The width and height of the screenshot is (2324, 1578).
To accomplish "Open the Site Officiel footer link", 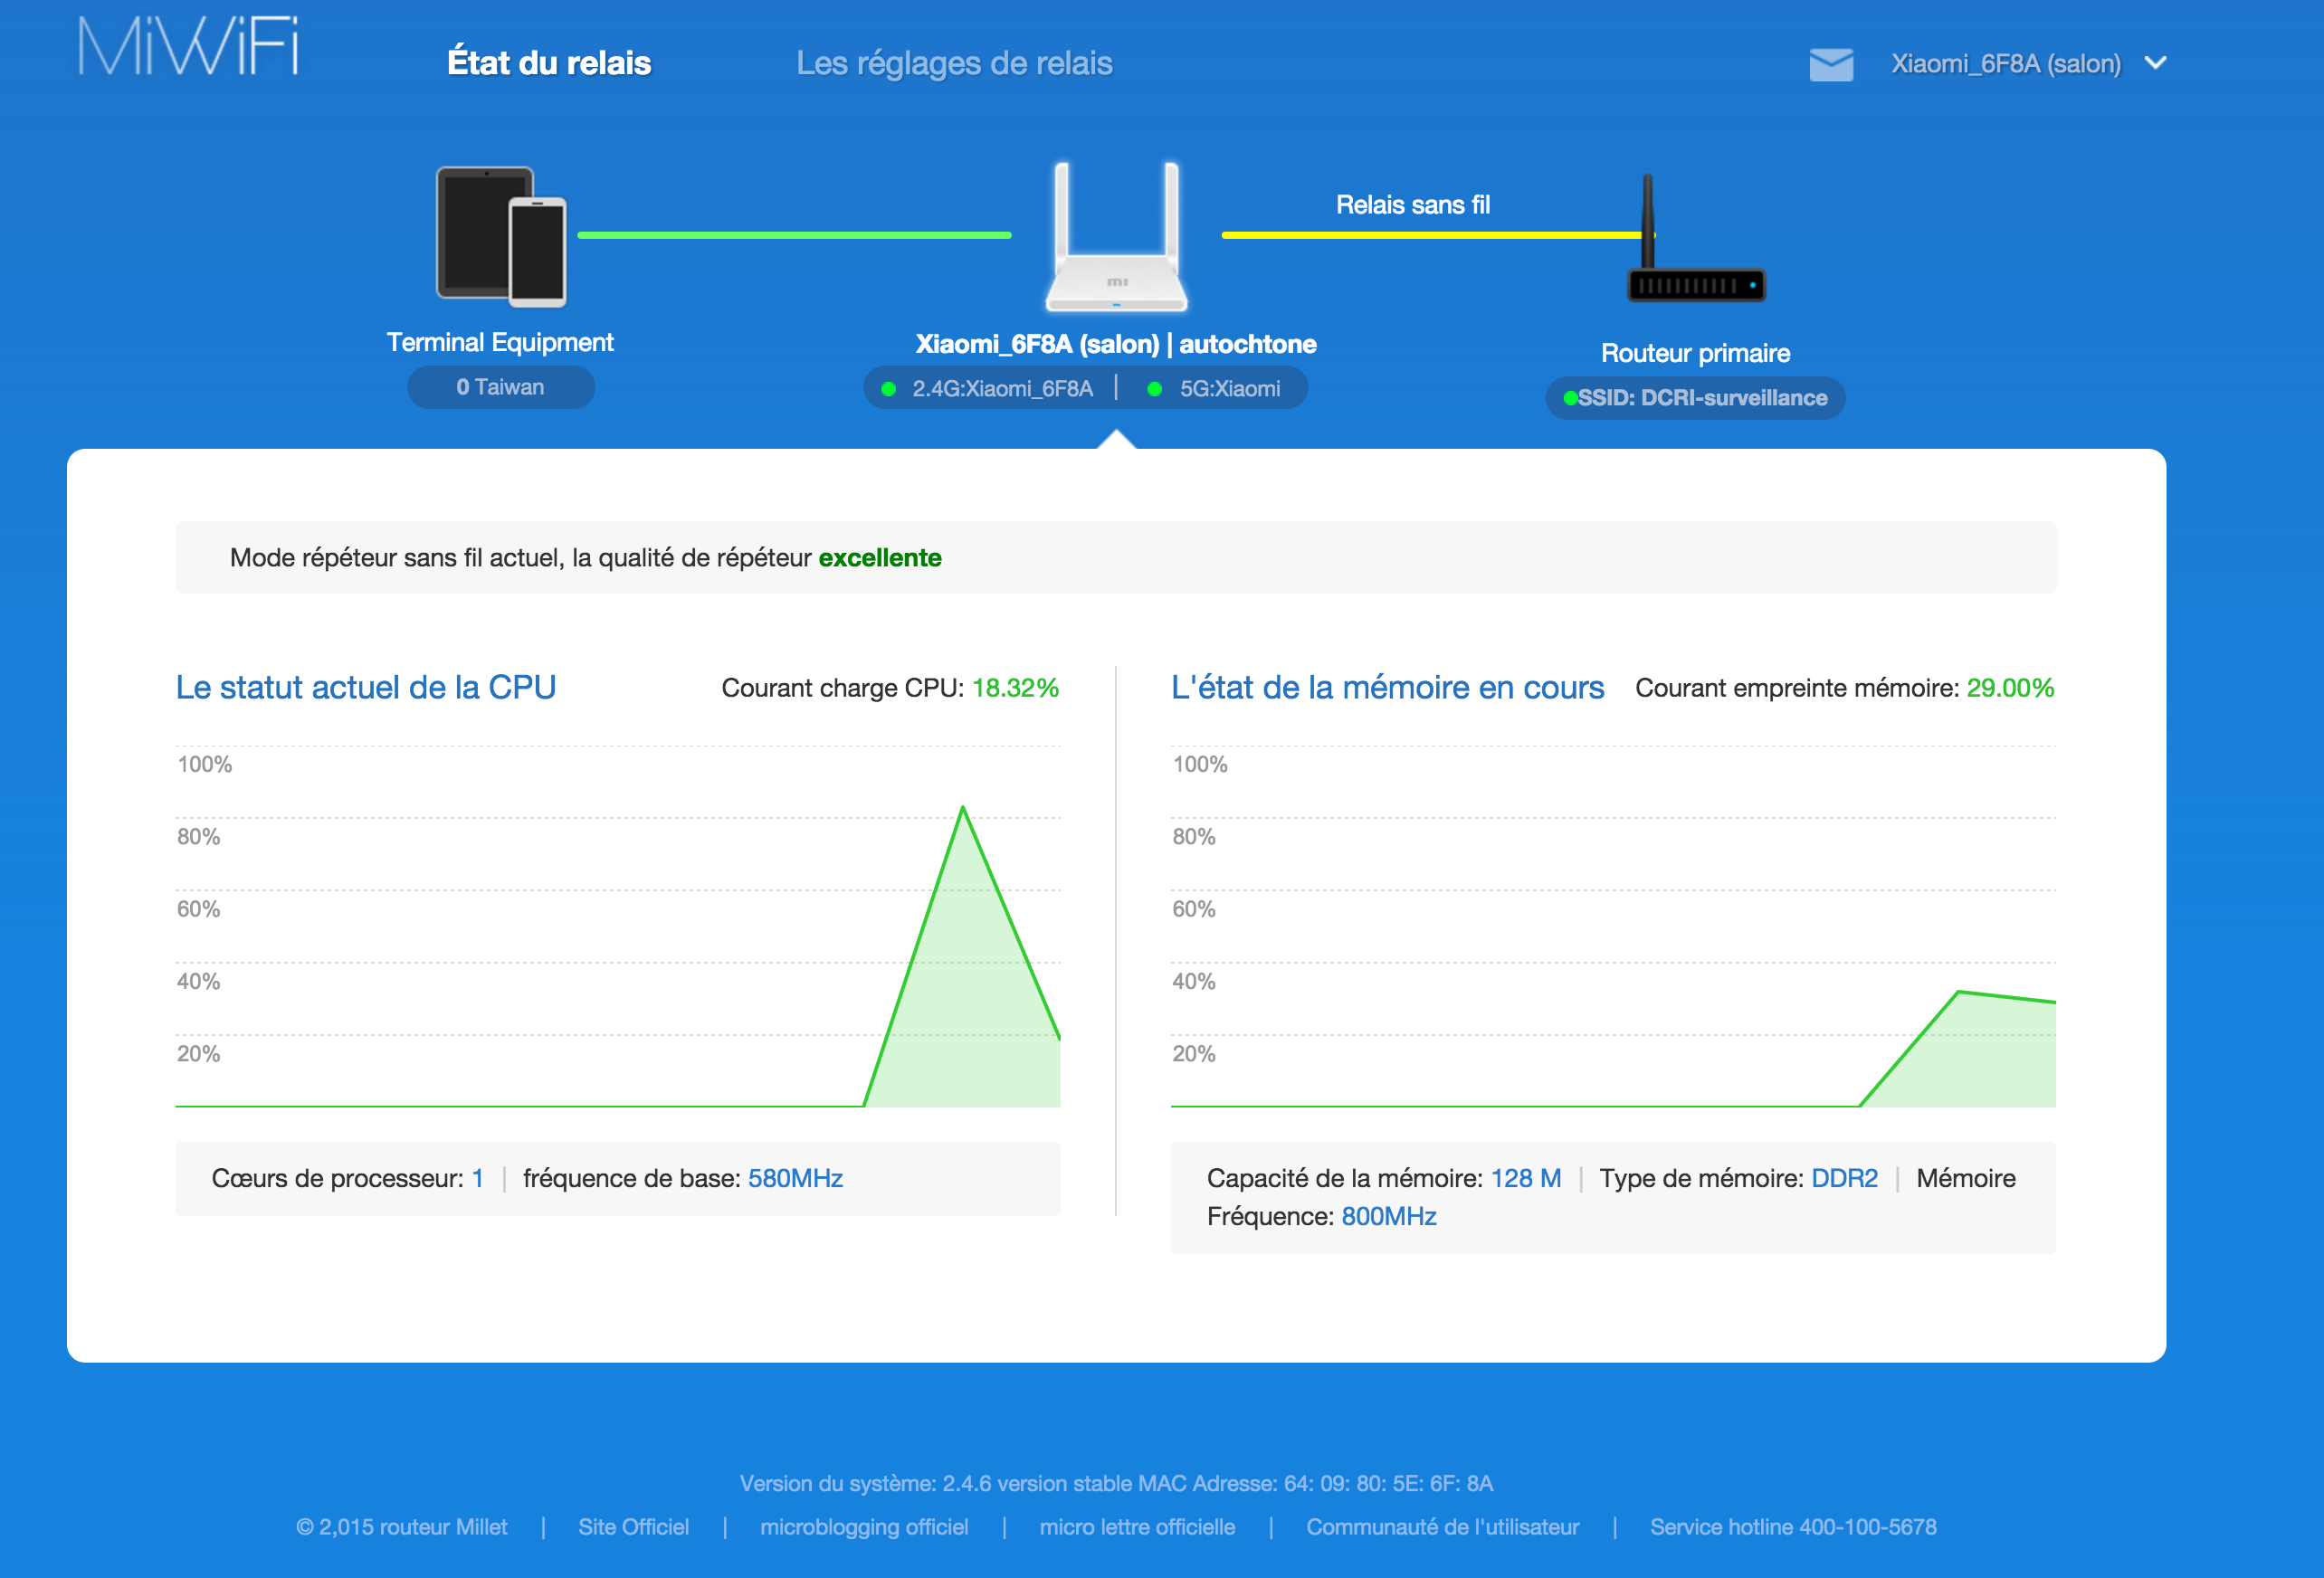I will click(633, 1527).
